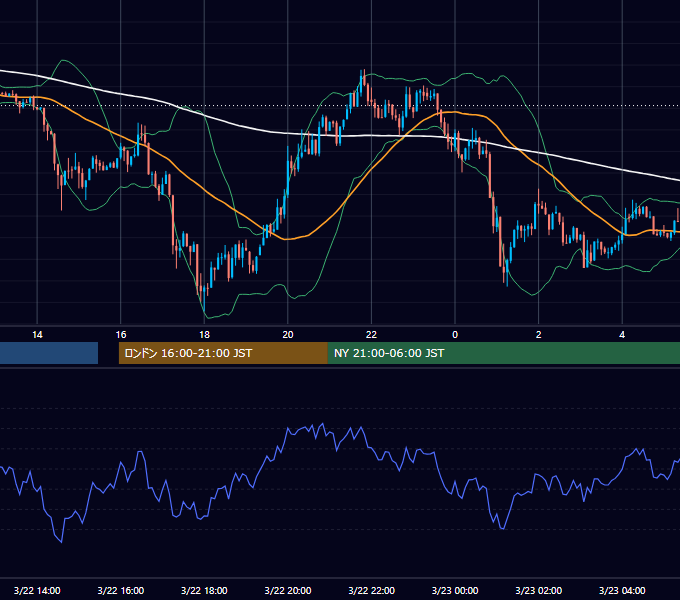Click the 3/23 02:00 date label
This screenshot has width=680, height=600.
539,590
